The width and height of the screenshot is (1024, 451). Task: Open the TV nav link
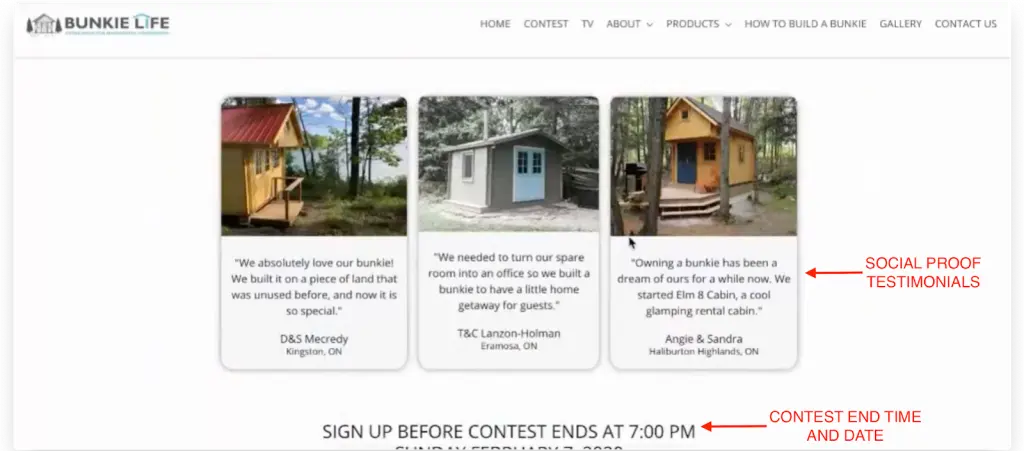coord(587,24)
